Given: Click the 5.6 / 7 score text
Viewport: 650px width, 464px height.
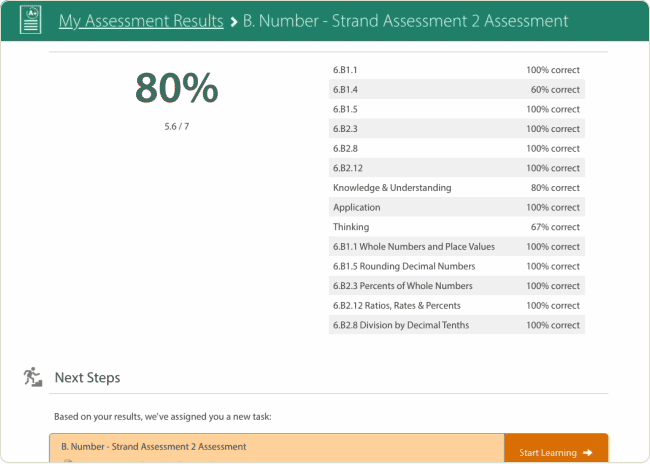Looking at the screenshot, I should 176,127.
